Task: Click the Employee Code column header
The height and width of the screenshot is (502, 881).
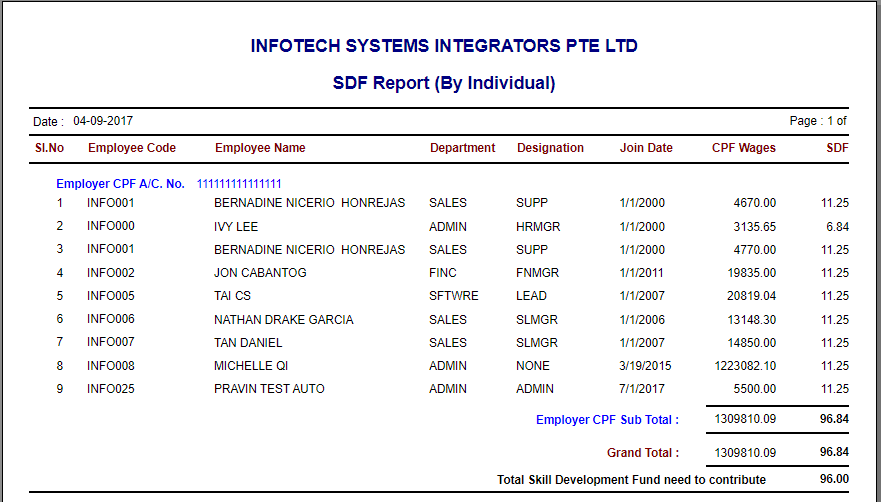Action: [x=131, y=148]
